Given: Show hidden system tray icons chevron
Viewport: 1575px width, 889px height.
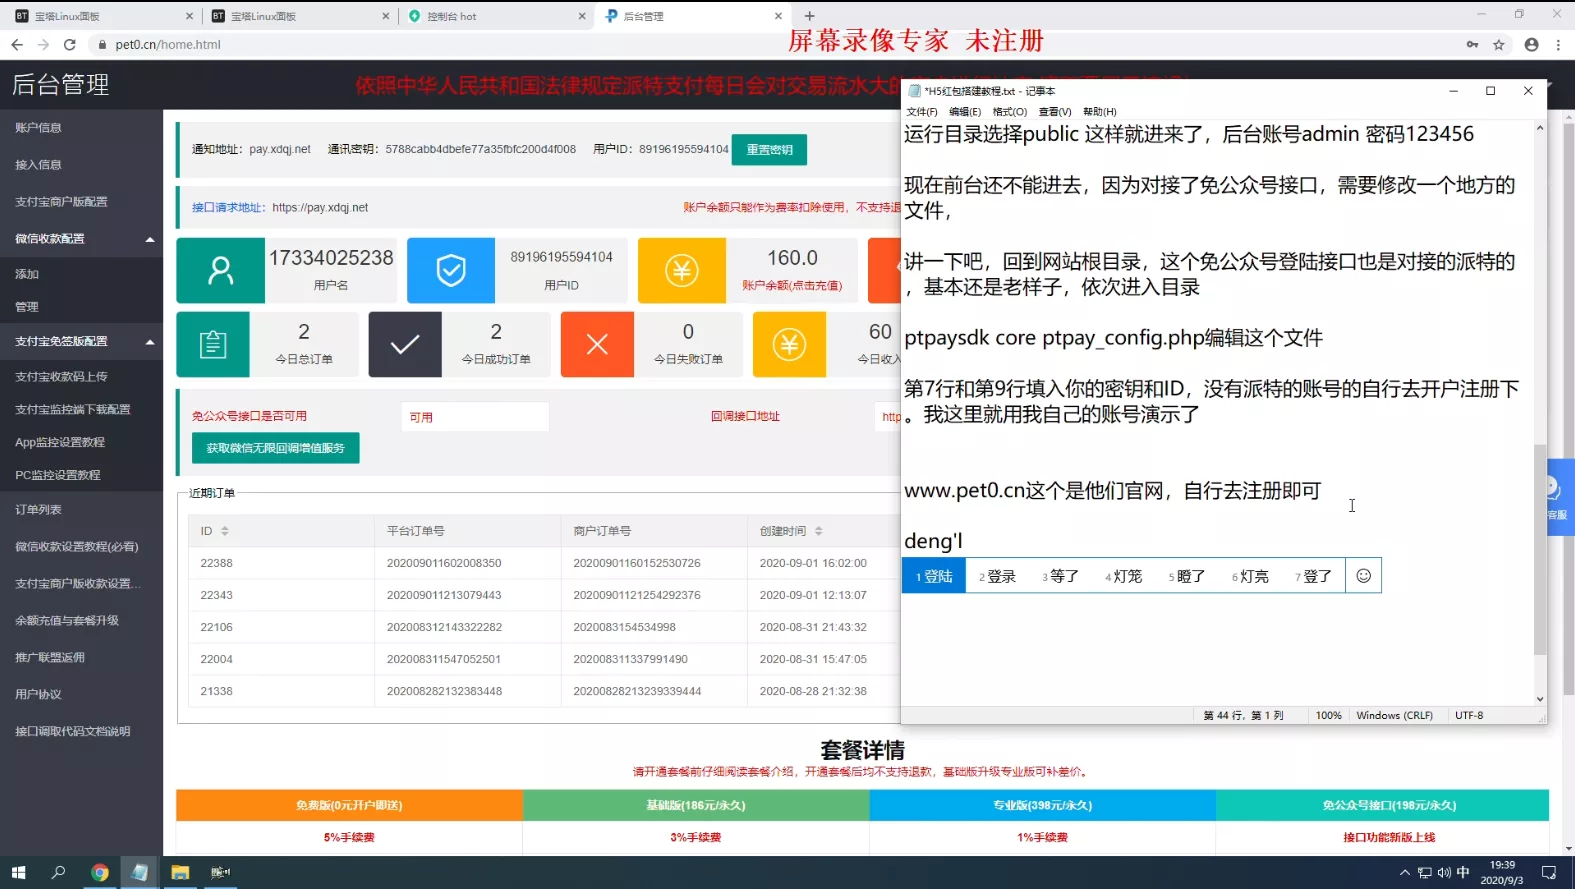Looking at the screenshot, I should pos(1405,872).
